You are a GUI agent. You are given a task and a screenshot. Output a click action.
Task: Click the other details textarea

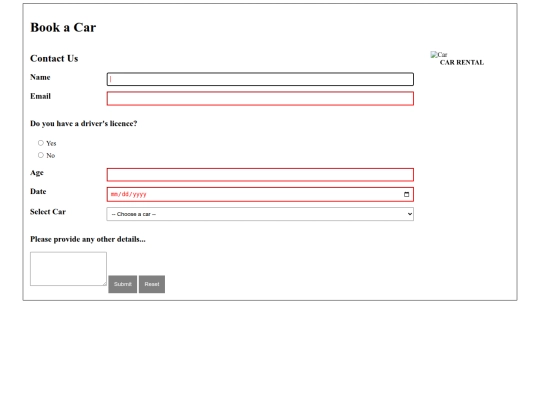point(68,269)
